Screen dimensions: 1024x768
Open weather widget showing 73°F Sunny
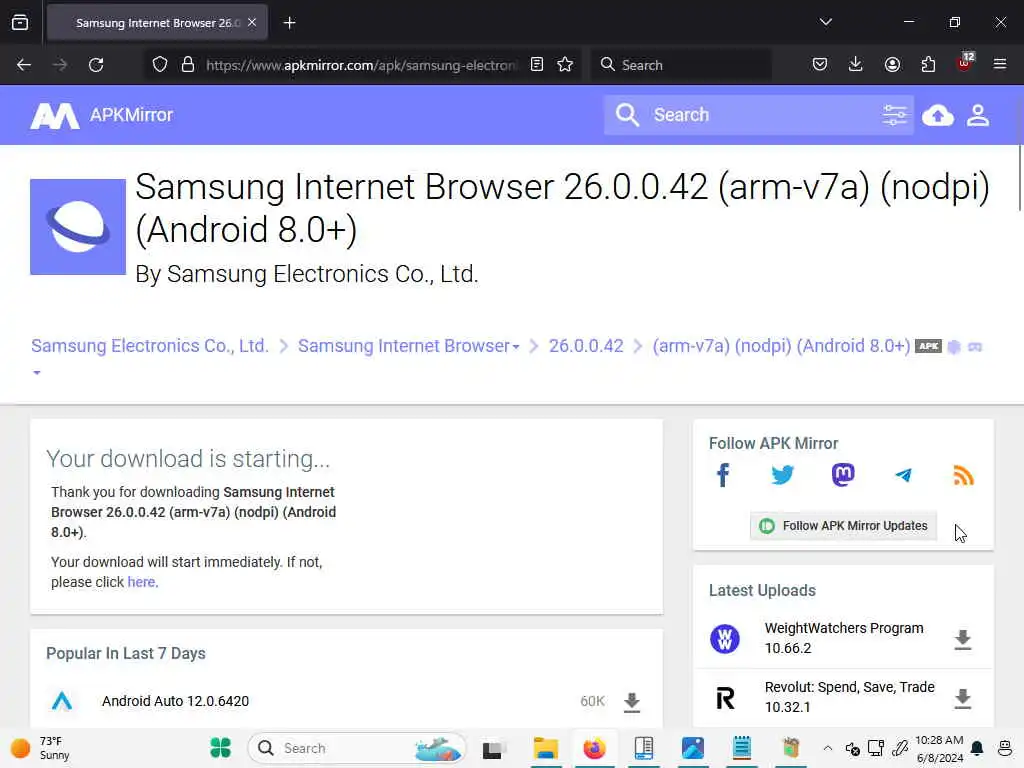pos(40,748)
